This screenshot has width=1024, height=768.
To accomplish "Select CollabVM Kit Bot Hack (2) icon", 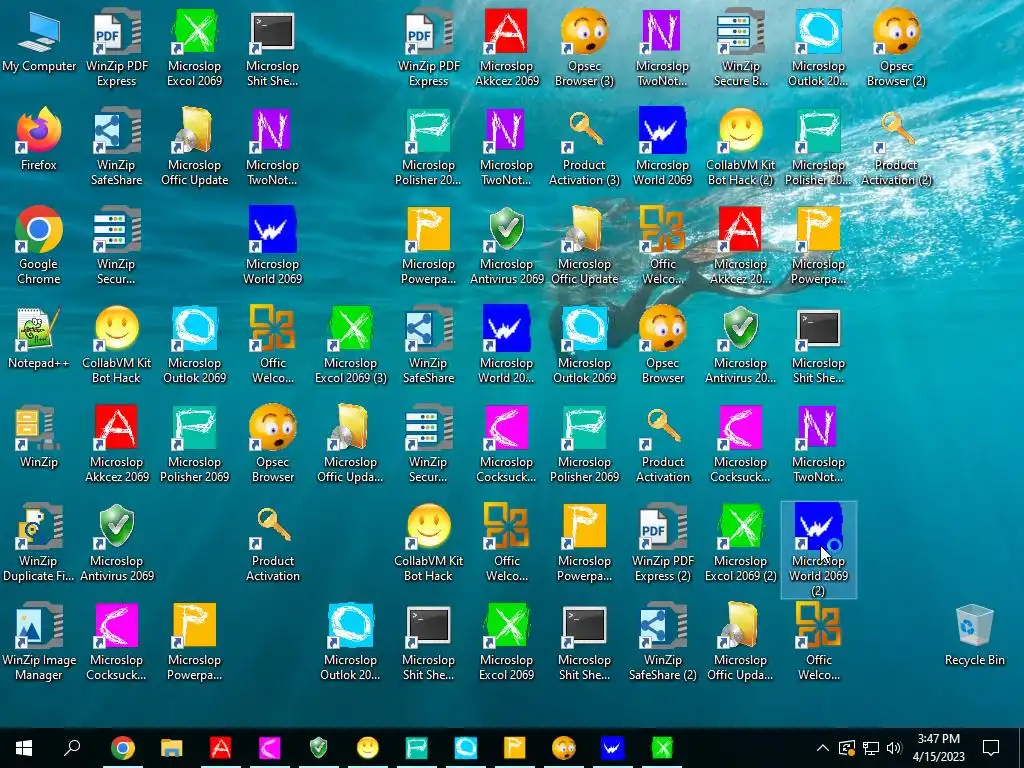I will click(740, 147).
